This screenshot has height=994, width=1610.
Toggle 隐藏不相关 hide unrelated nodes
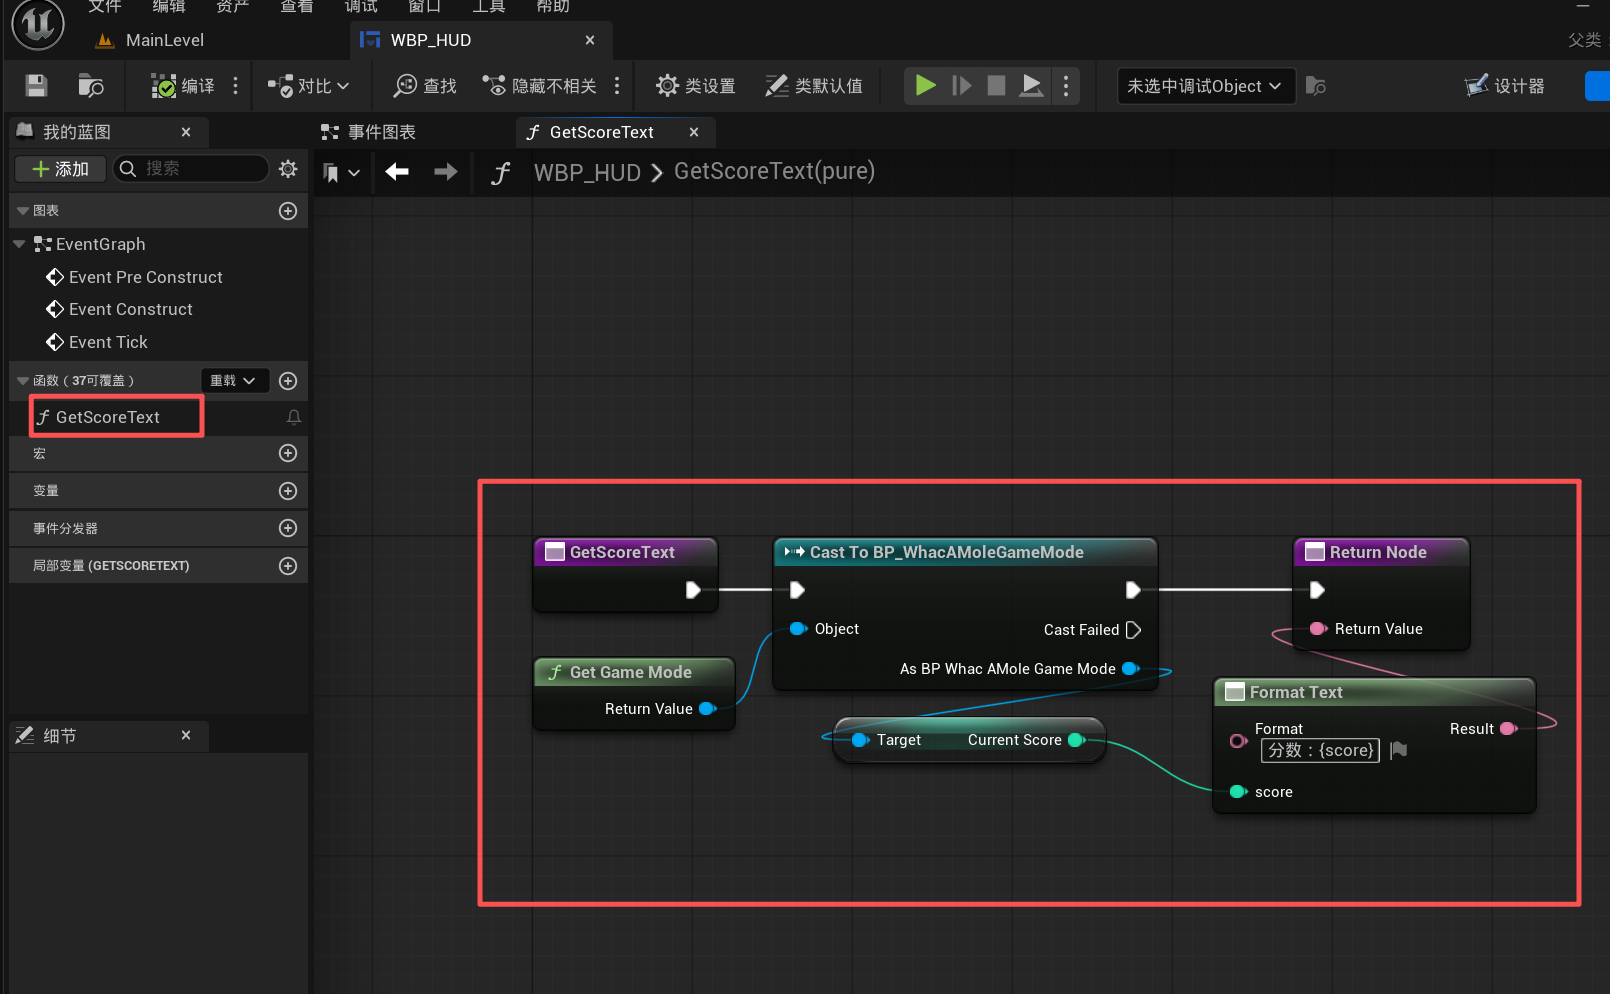click(x=540, y=86)
